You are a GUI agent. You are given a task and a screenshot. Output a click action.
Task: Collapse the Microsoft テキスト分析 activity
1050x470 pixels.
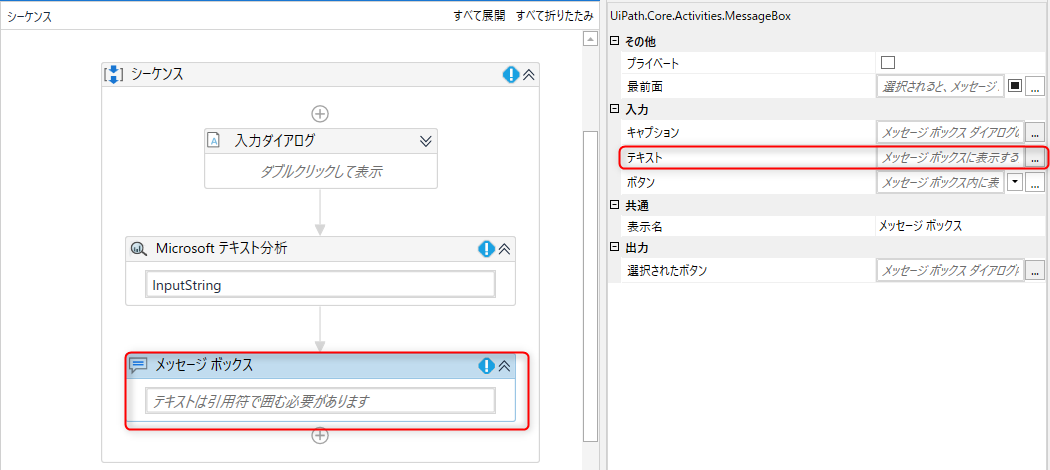click(505, 249)
